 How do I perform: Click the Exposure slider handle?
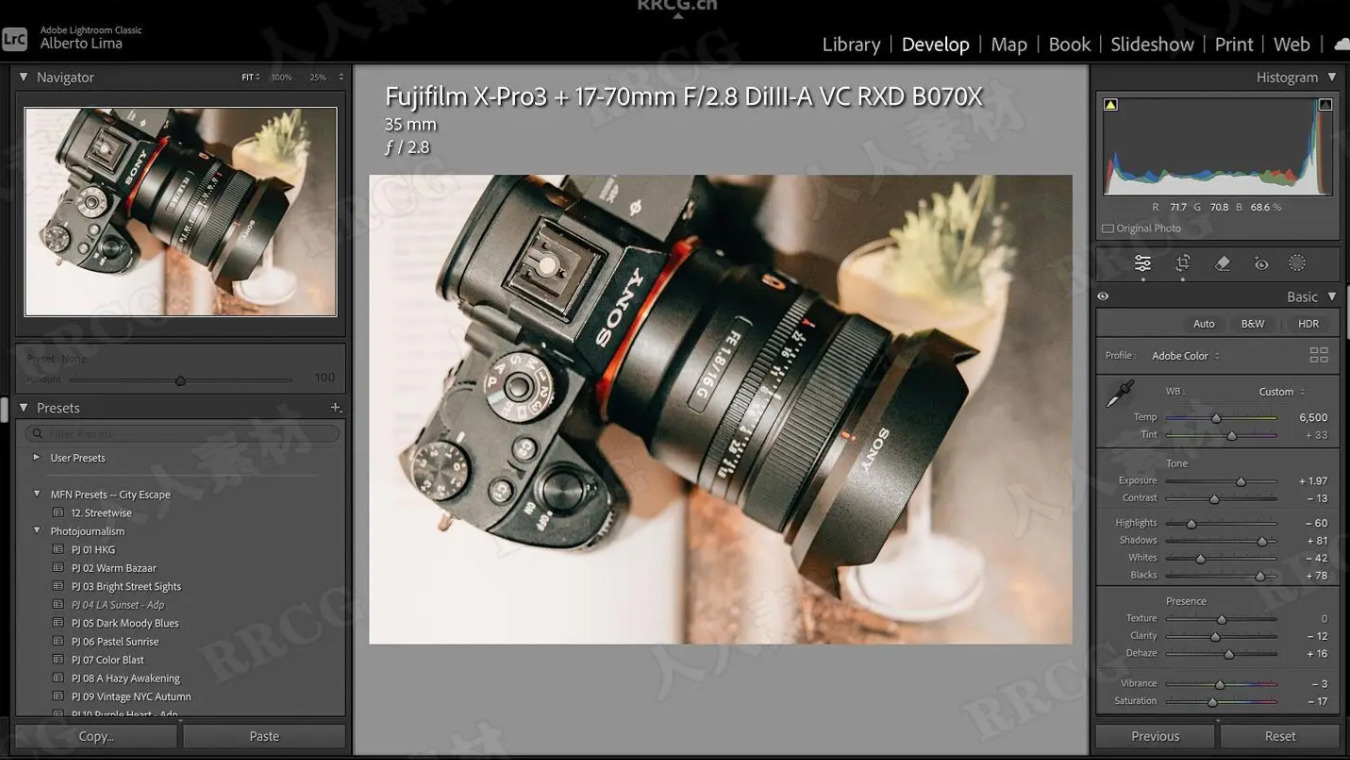coord(1241,482)
